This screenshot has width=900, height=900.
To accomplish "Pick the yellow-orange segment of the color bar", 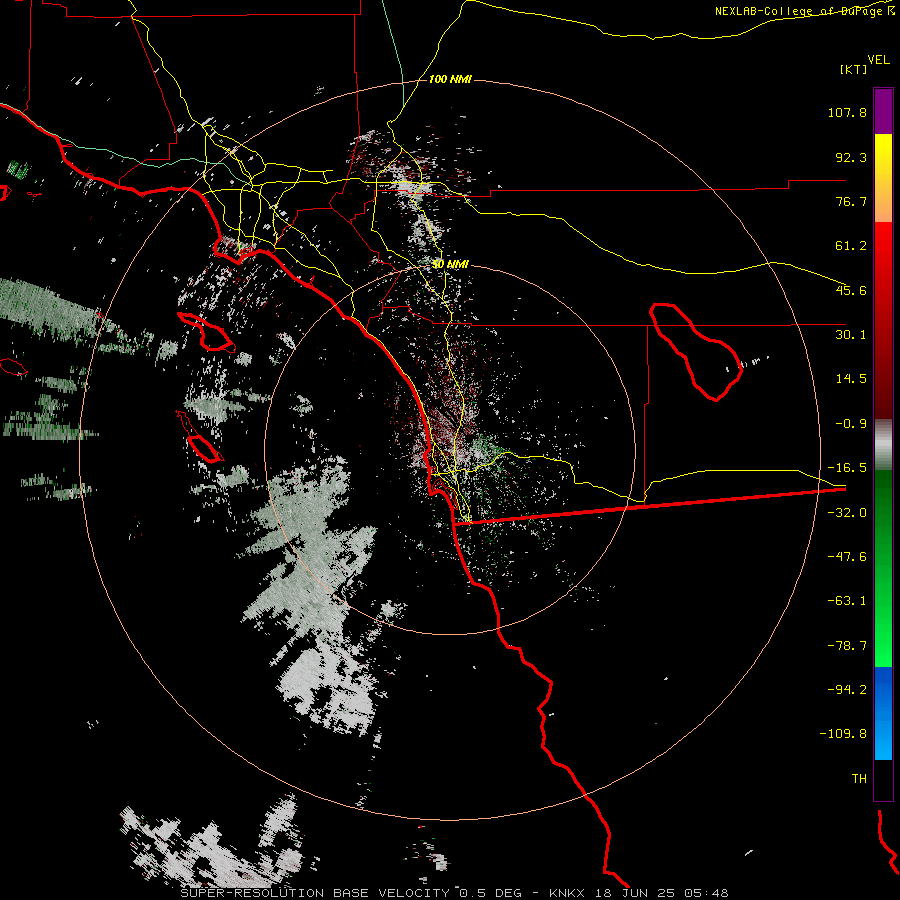I will 883,178.
